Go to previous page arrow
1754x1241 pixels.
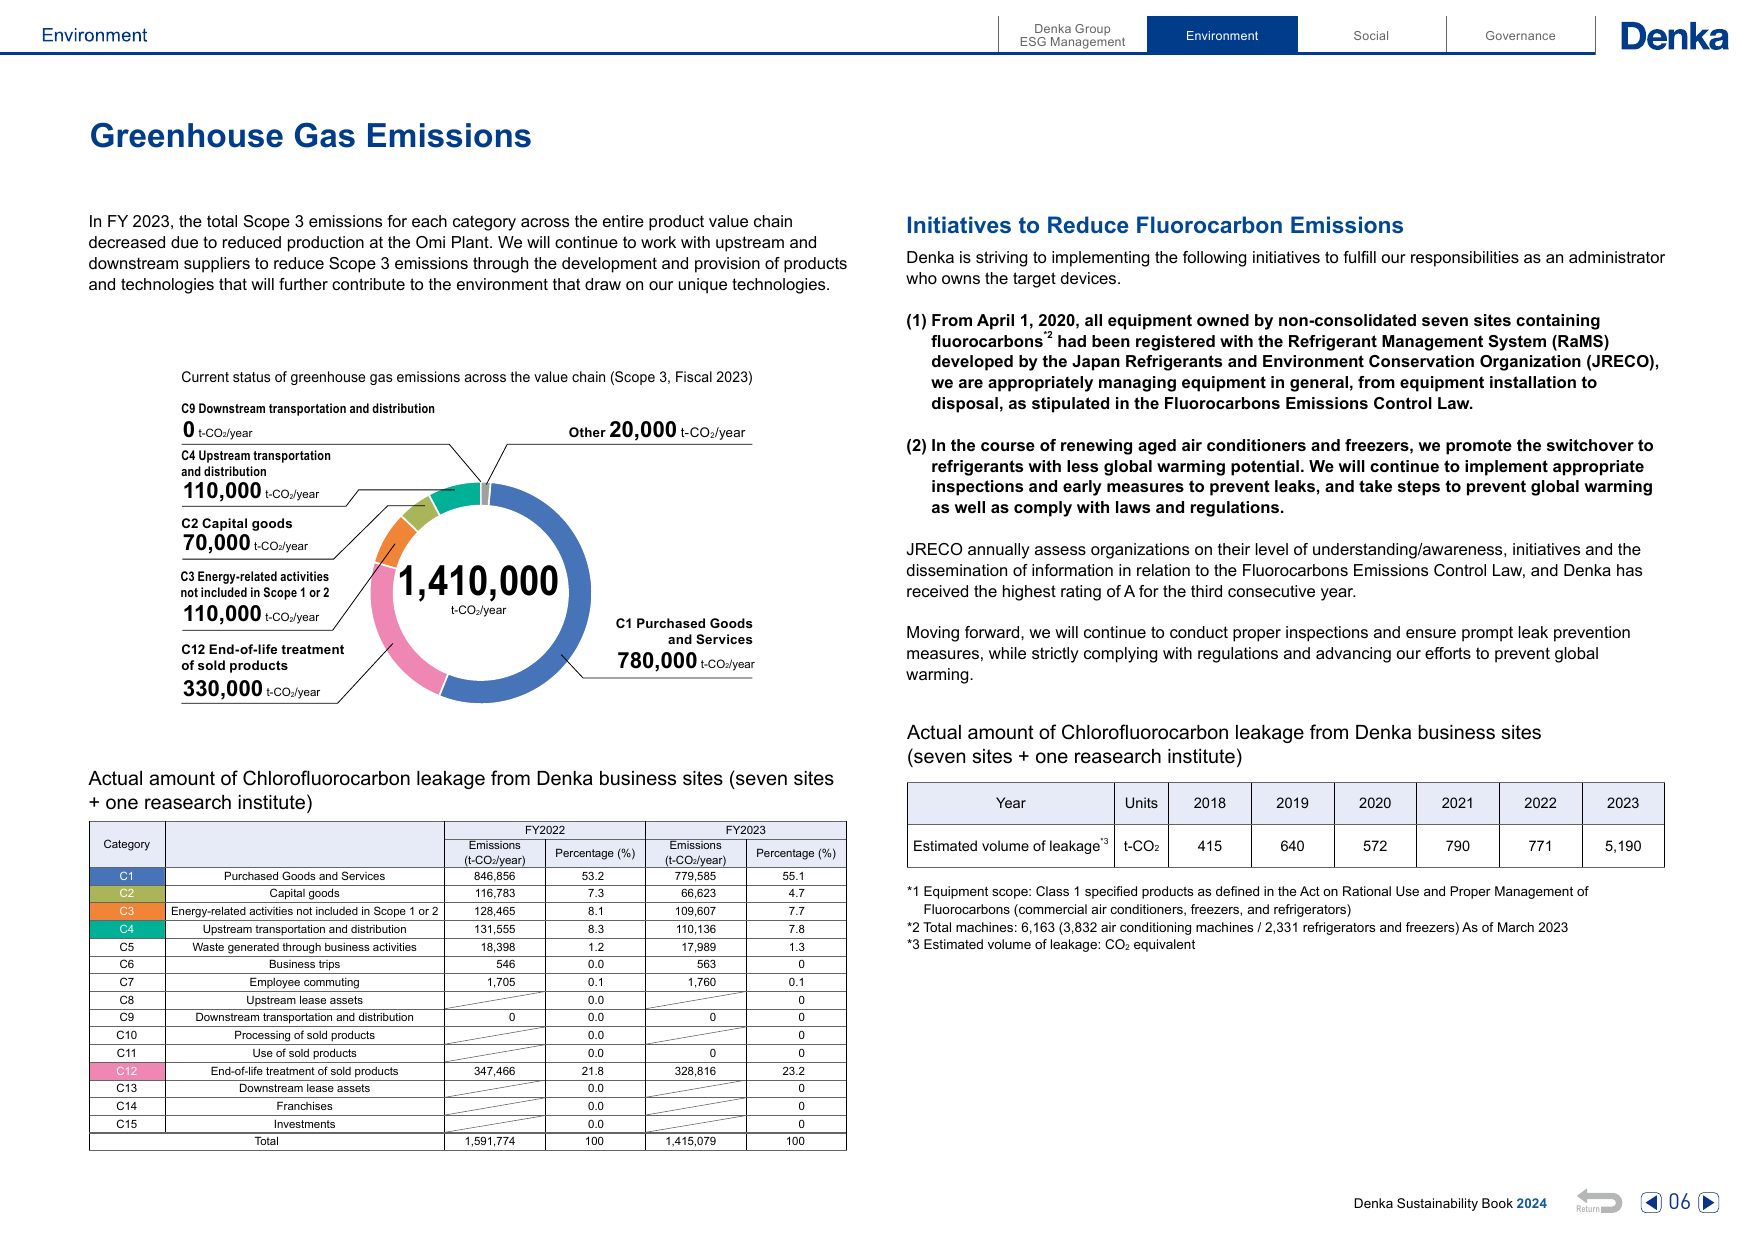click(1651, 1202)
